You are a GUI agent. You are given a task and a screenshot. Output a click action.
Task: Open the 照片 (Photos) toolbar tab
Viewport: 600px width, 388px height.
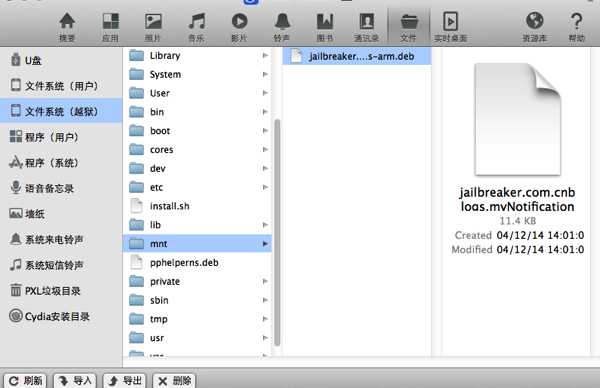pos(153,27)
